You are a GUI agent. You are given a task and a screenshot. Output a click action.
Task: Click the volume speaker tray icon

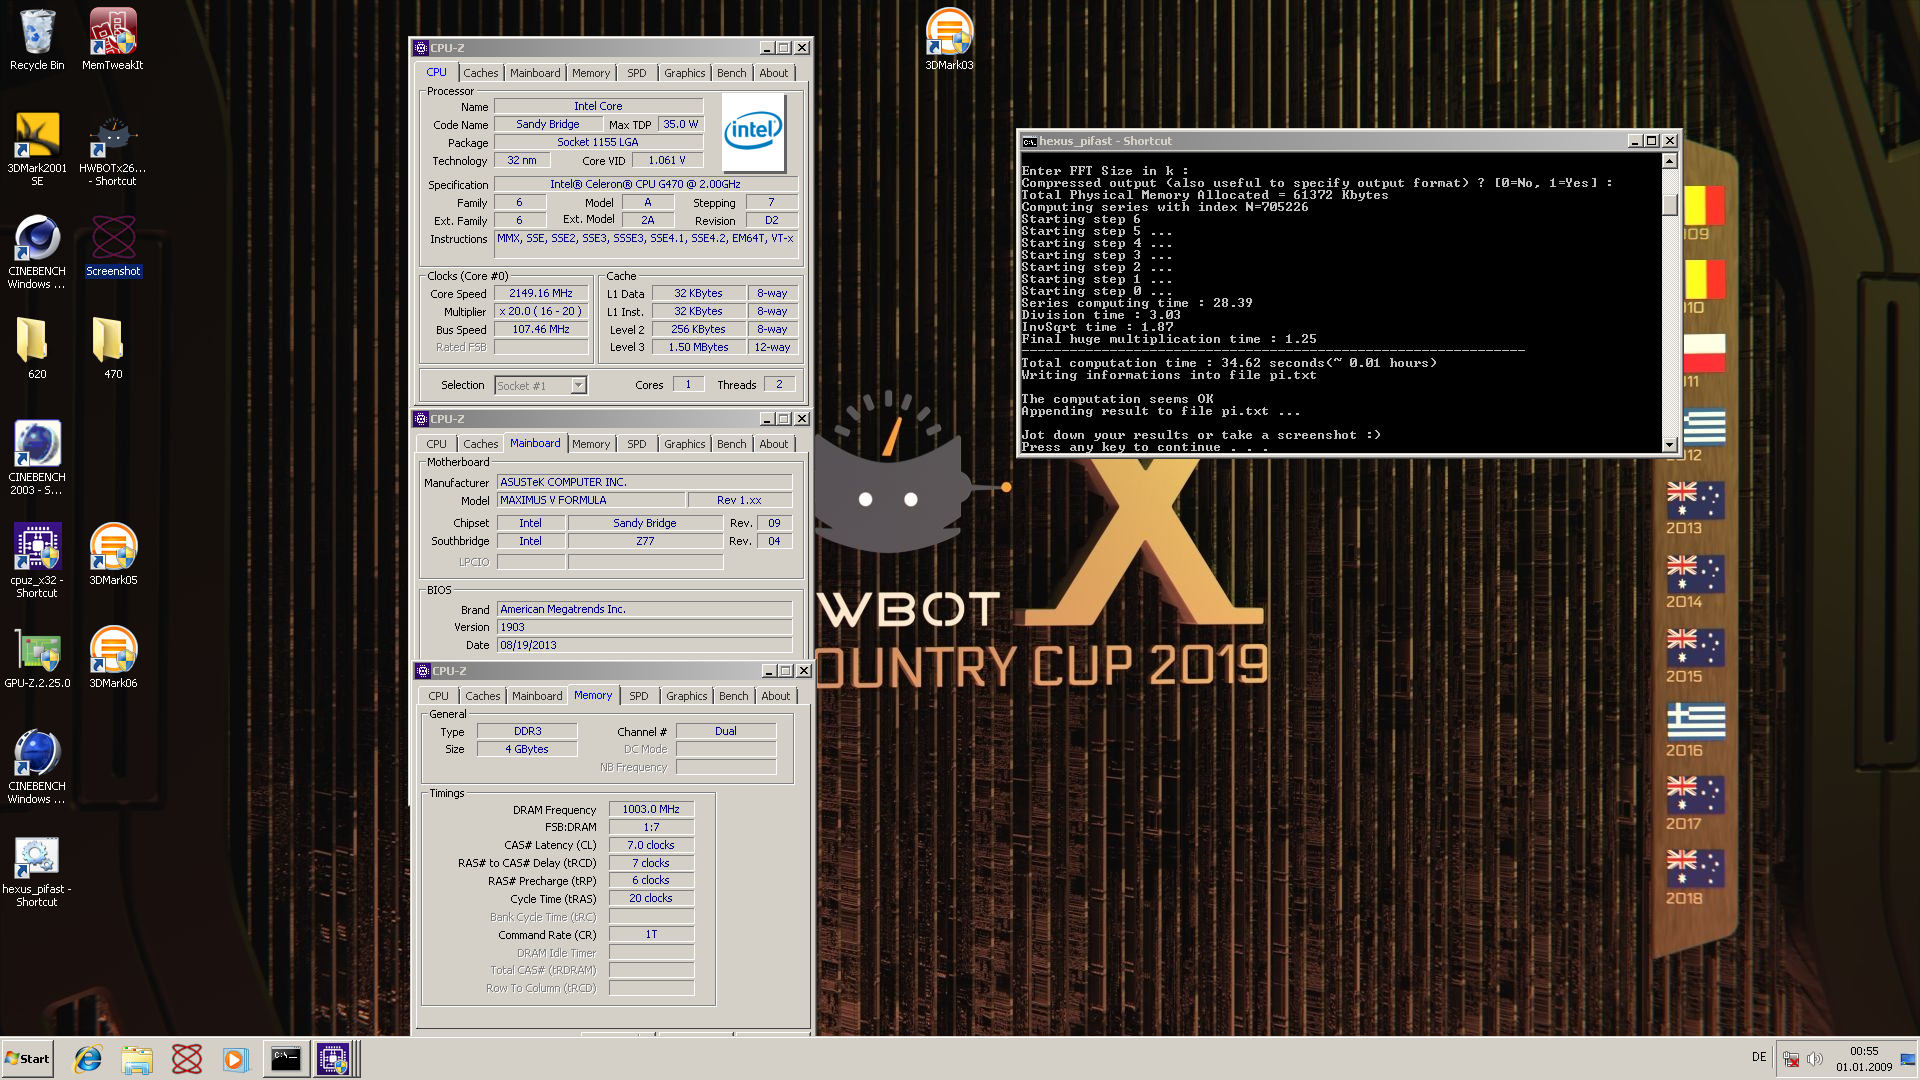[x=1815, y=1059]
